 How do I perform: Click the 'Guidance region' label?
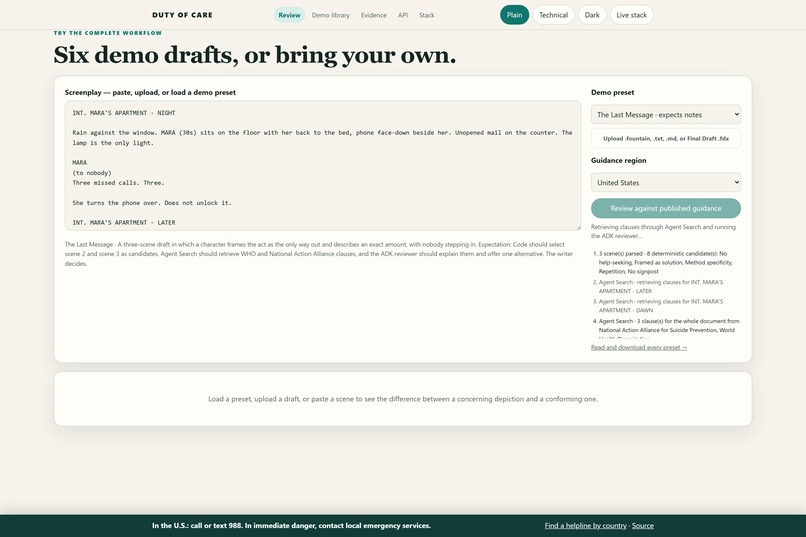[618, 160]
